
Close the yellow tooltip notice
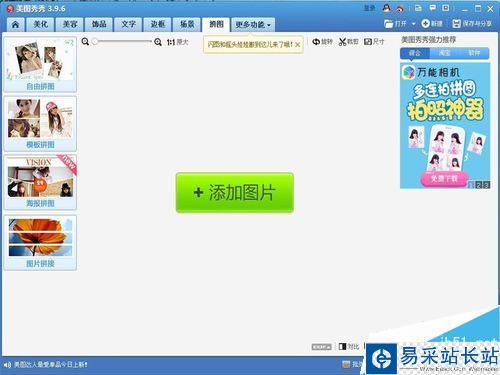[298, 44]
